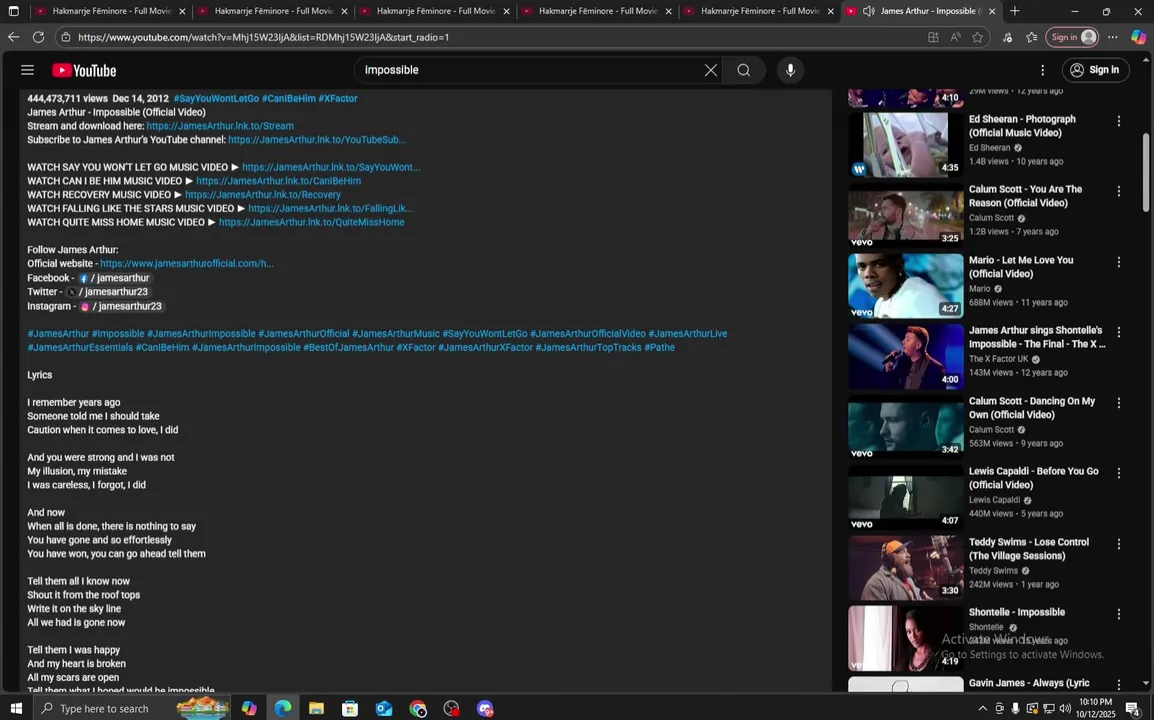
Task: Click the #Pathe hashtag
Action: (659, 347)
